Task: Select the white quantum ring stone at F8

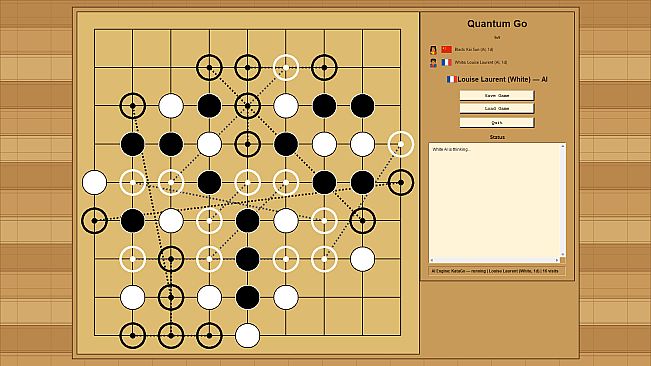Action: pos(286,67)
